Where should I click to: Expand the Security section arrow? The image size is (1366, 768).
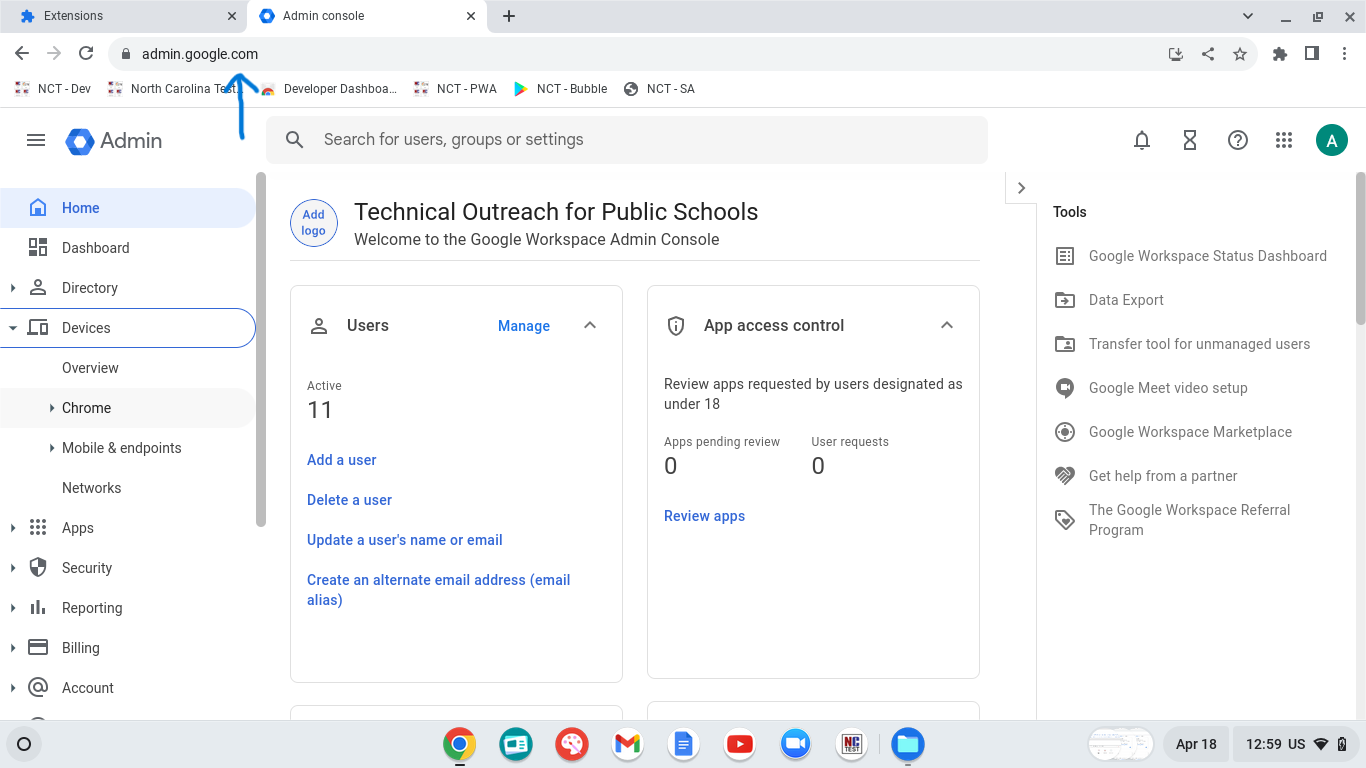13,568
